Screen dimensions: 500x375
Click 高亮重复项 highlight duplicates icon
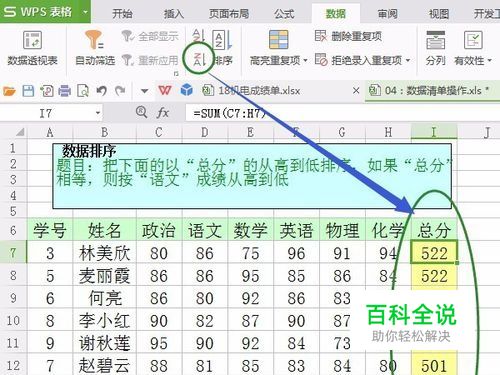278,40
